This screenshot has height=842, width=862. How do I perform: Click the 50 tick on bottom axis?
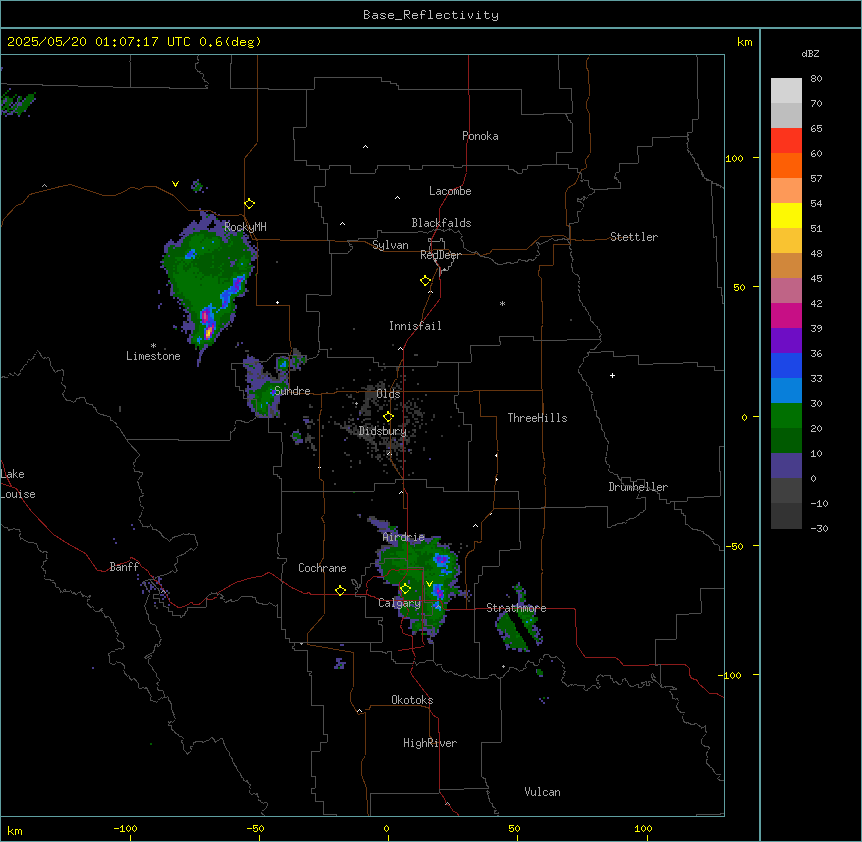514,829
